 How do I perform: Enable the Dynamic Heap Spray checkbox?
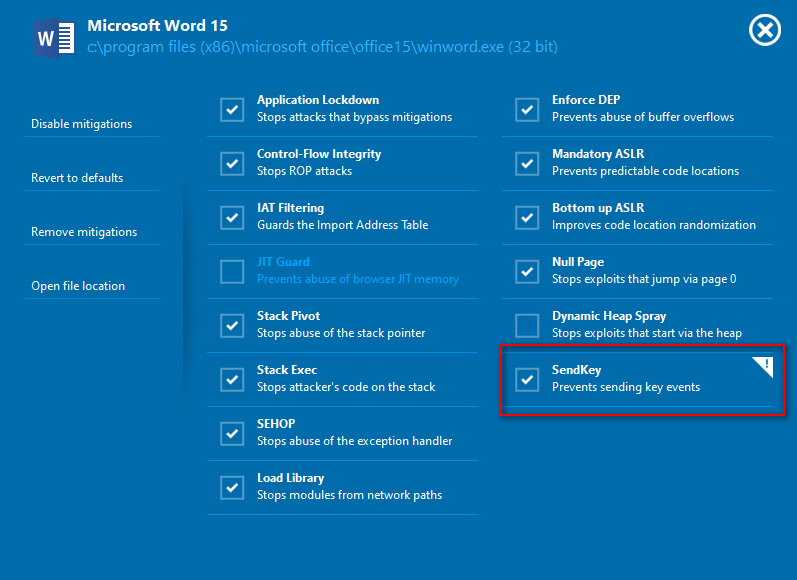(x=527, y=325)
